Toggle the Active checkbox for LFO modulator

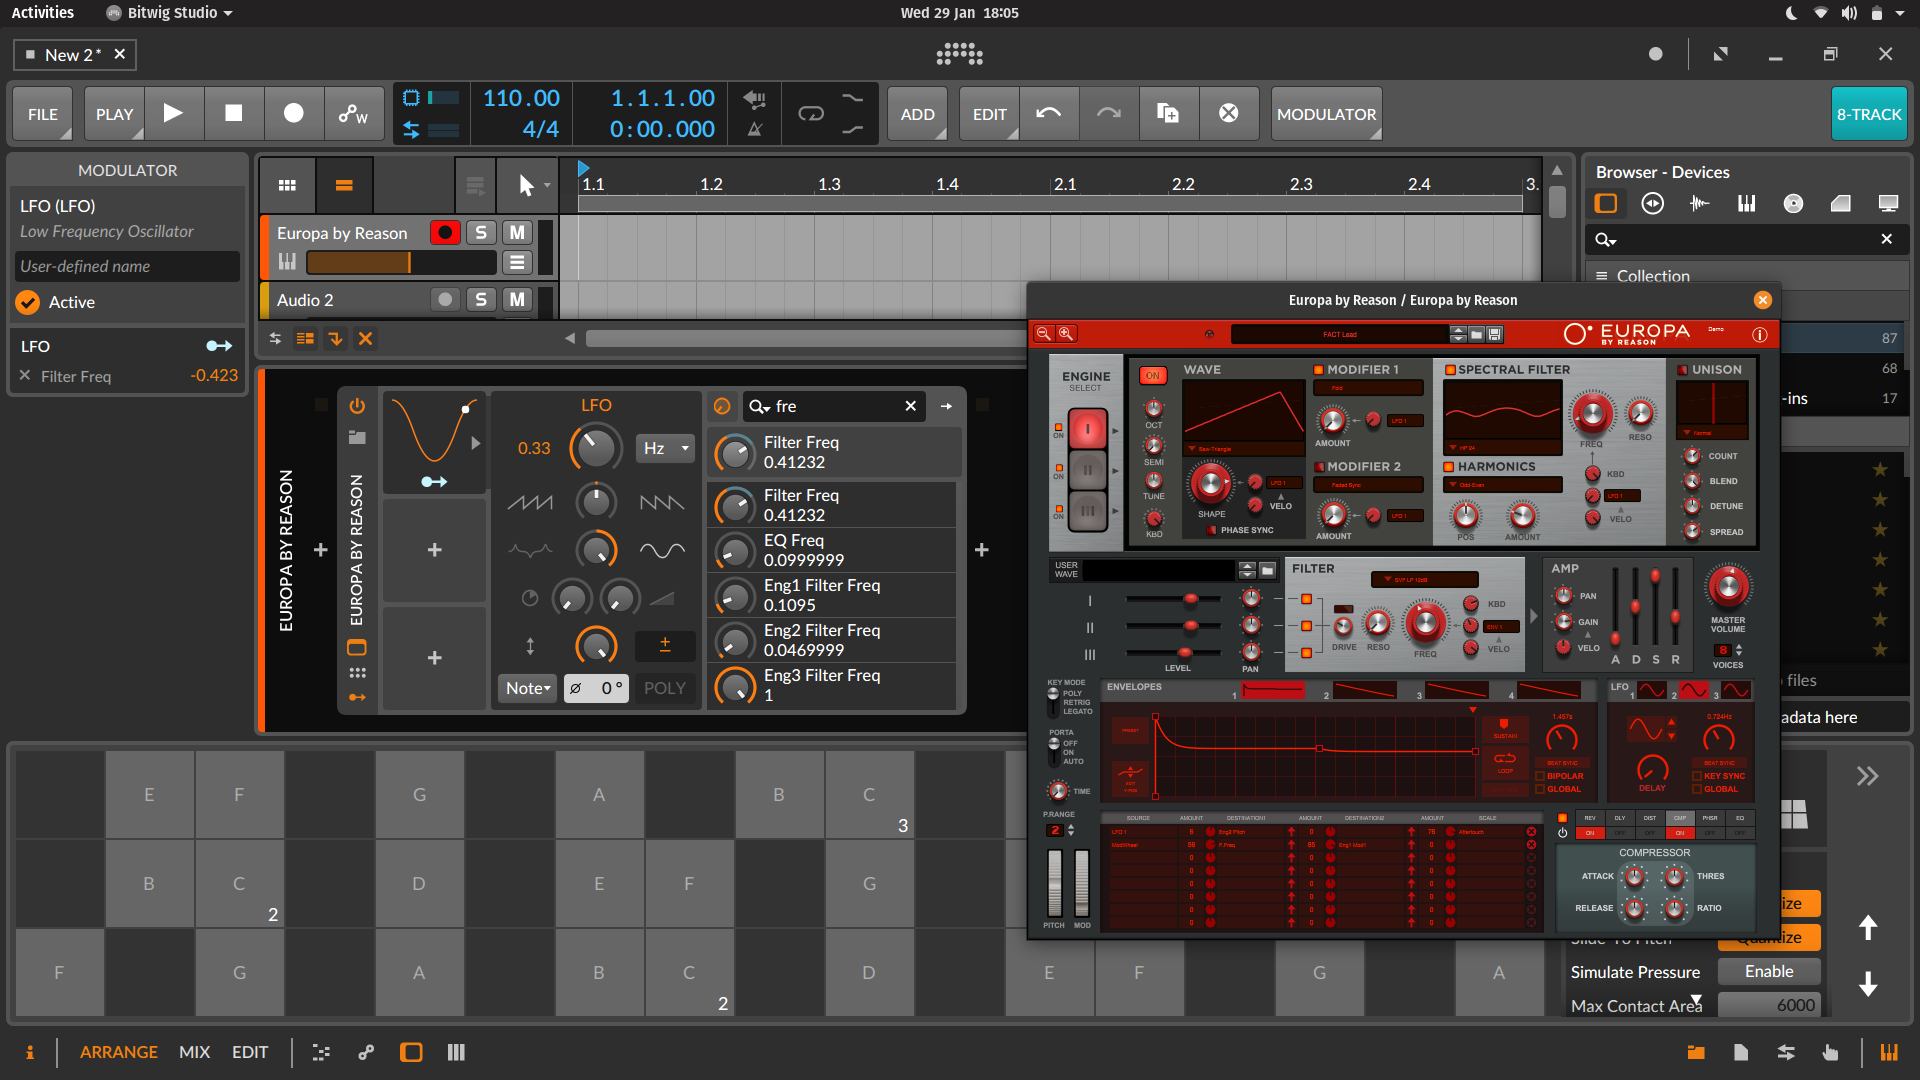tap(28, 302)
